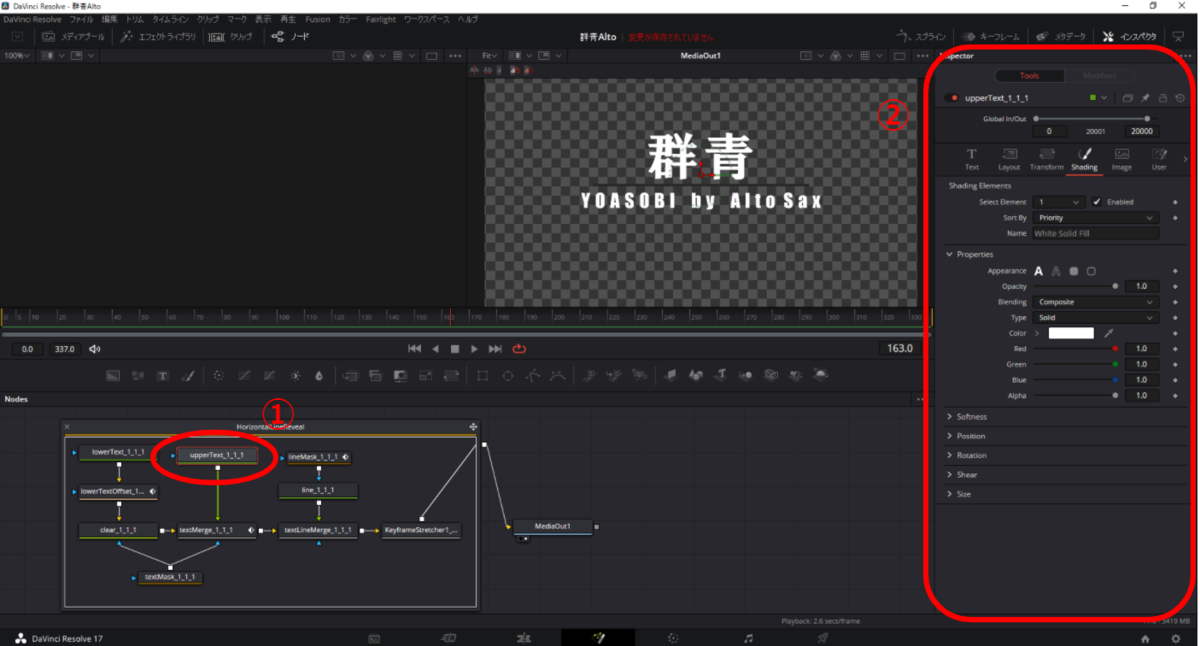Switch to the Modifiers tab

click(x=1098, y=76)
